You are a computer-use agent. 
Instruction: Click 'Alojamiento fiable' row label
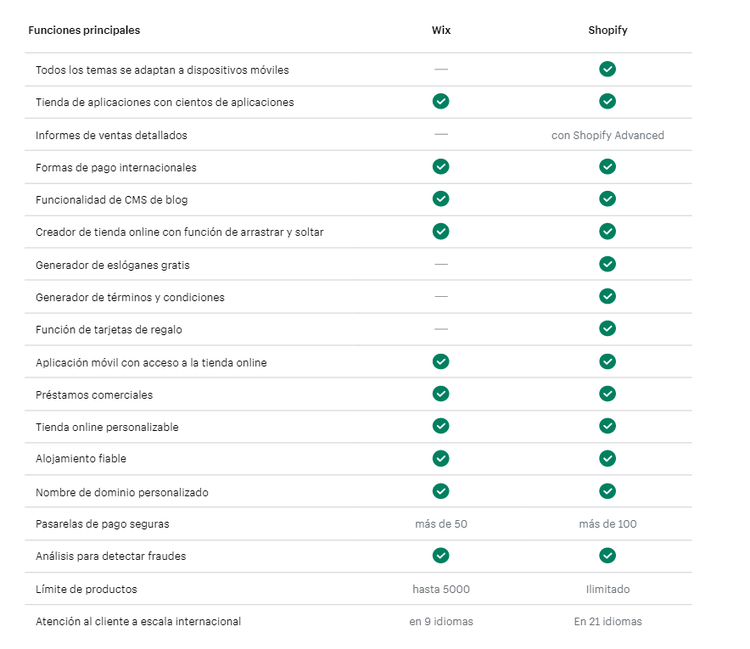(x=81, y=459)
